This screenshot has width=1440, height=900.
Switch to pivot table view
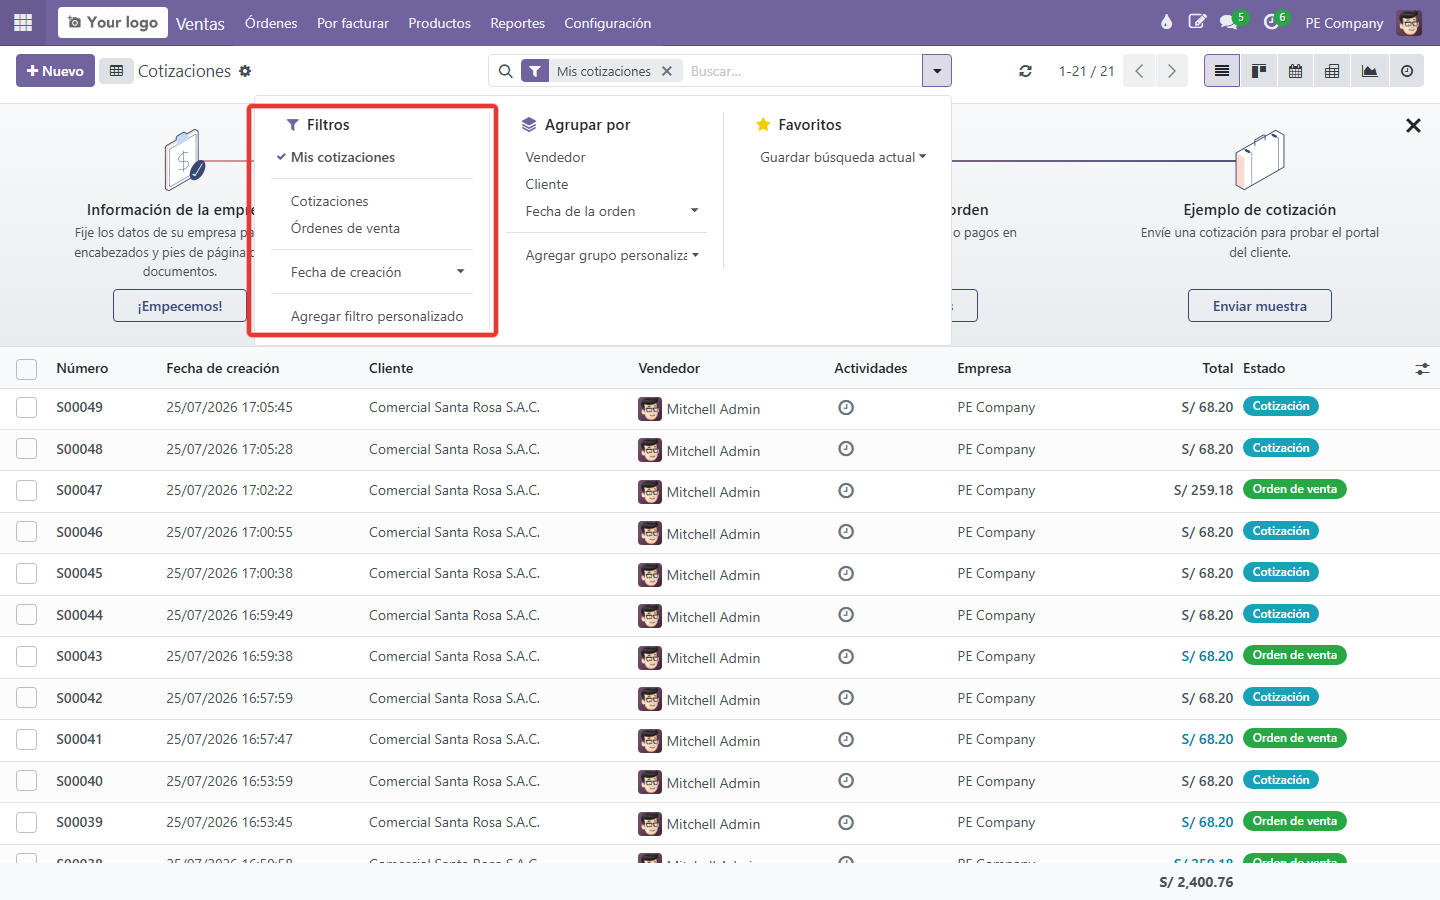coord(1332,71)
